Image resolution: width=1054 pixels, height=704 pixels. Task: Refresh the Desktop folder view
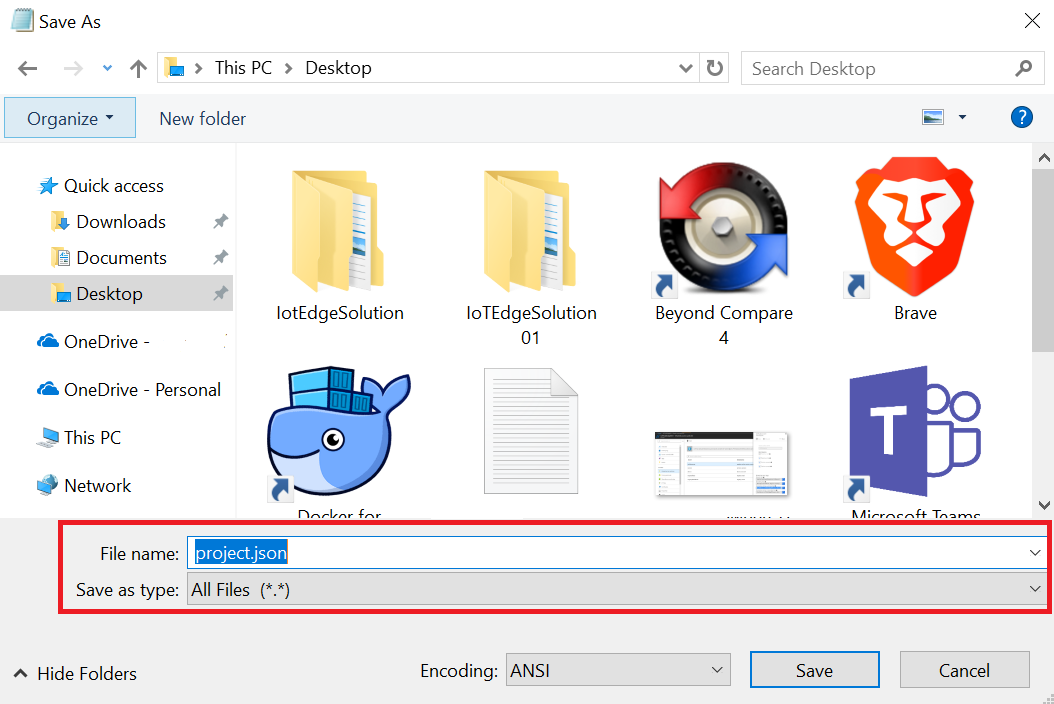pyautogui.click(x=715, y=68)
